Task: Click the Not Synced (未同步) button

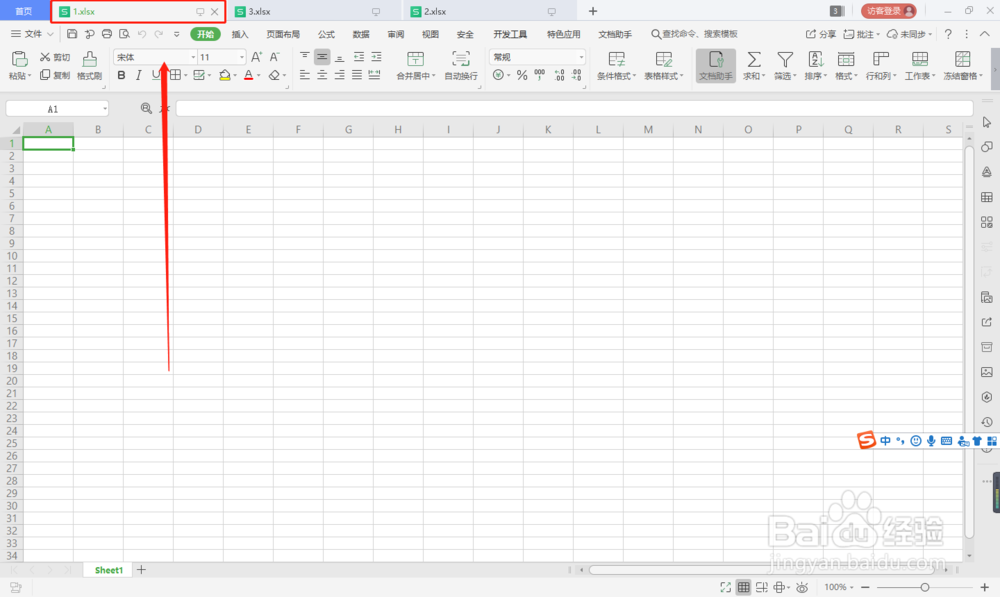Action: (909, 34)
